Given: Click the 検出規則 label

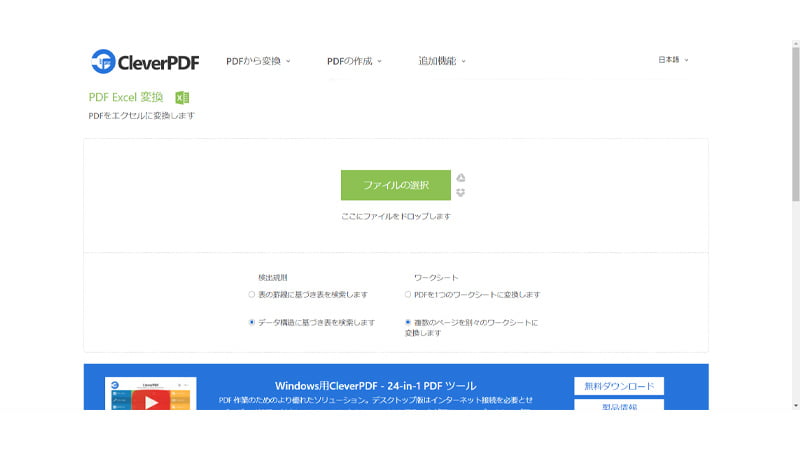Looking at the screenshot, I should point(273,278).
